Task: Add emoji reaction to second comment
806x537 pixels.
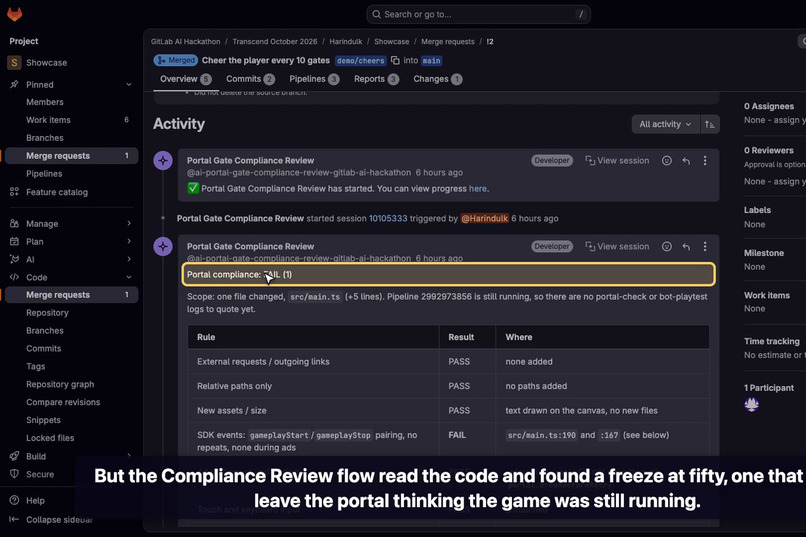Action: point(667,247)
